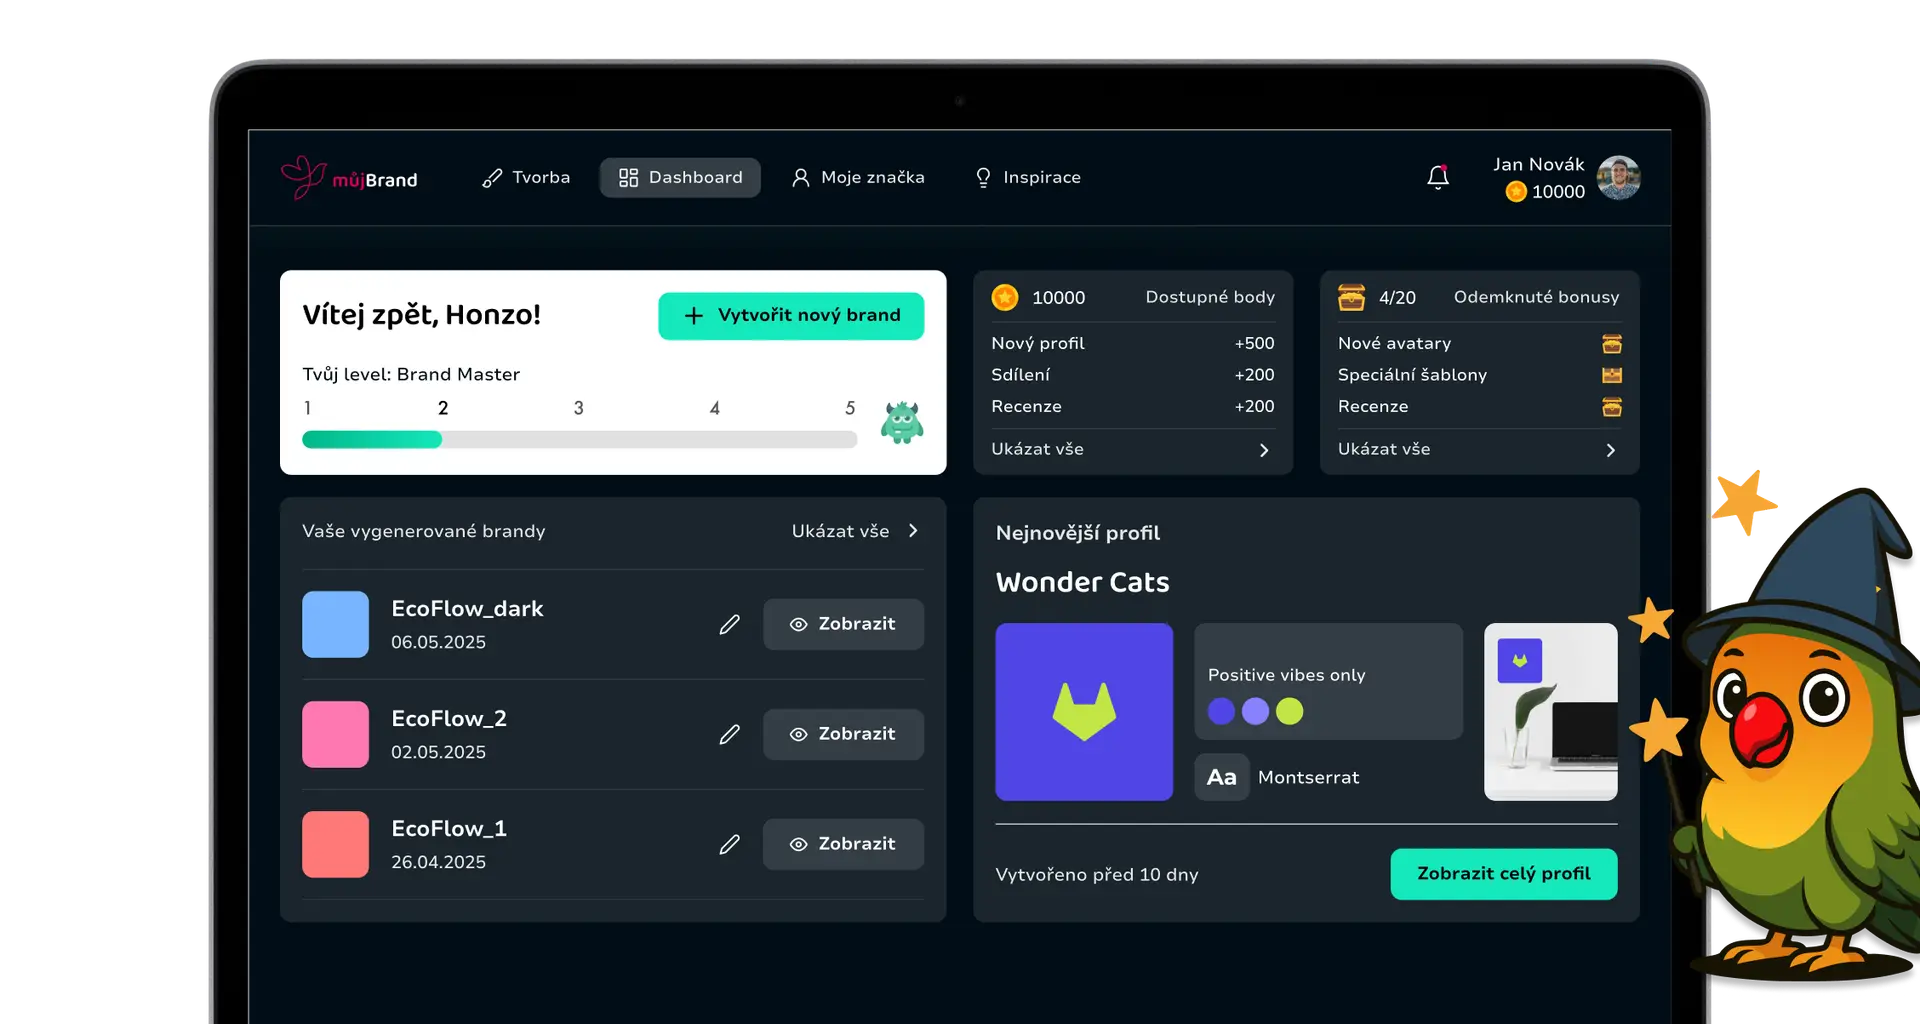Edit EcoFlow_dark with the pencil icon
1920x1024 pixels.
tap(729, 624)
